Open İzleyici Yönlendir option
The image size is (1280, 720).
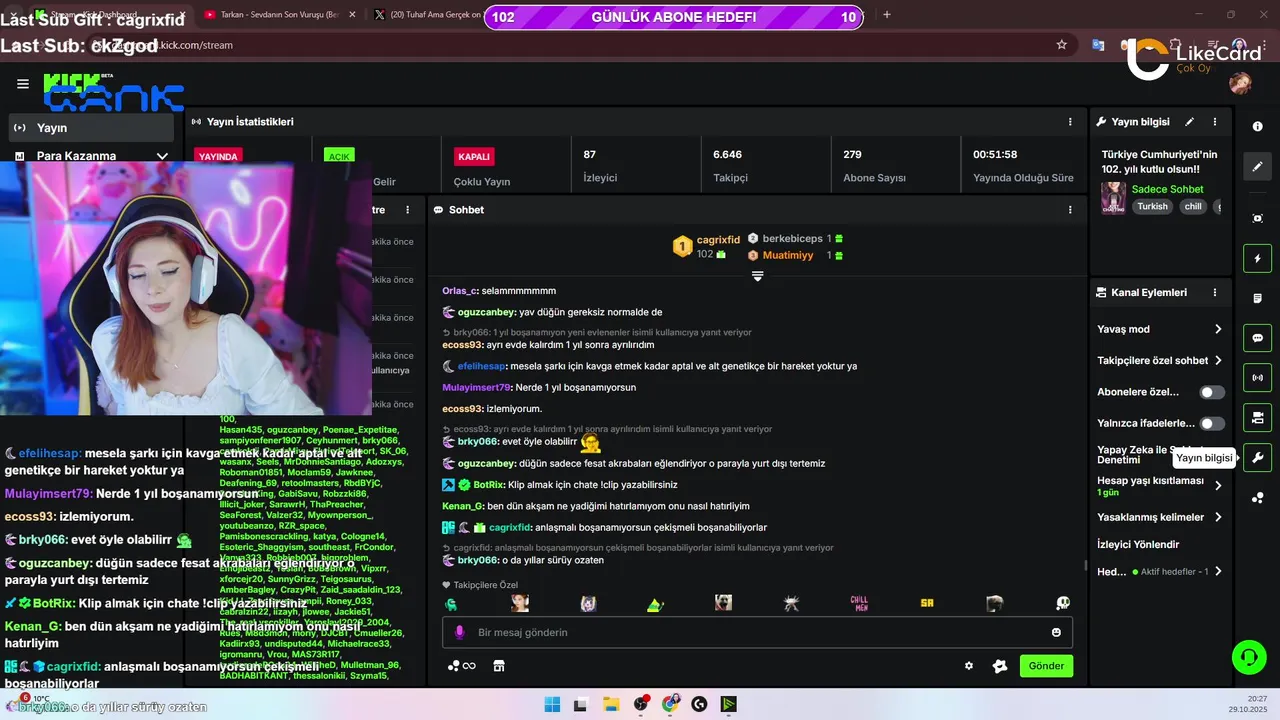(1138, 545)
